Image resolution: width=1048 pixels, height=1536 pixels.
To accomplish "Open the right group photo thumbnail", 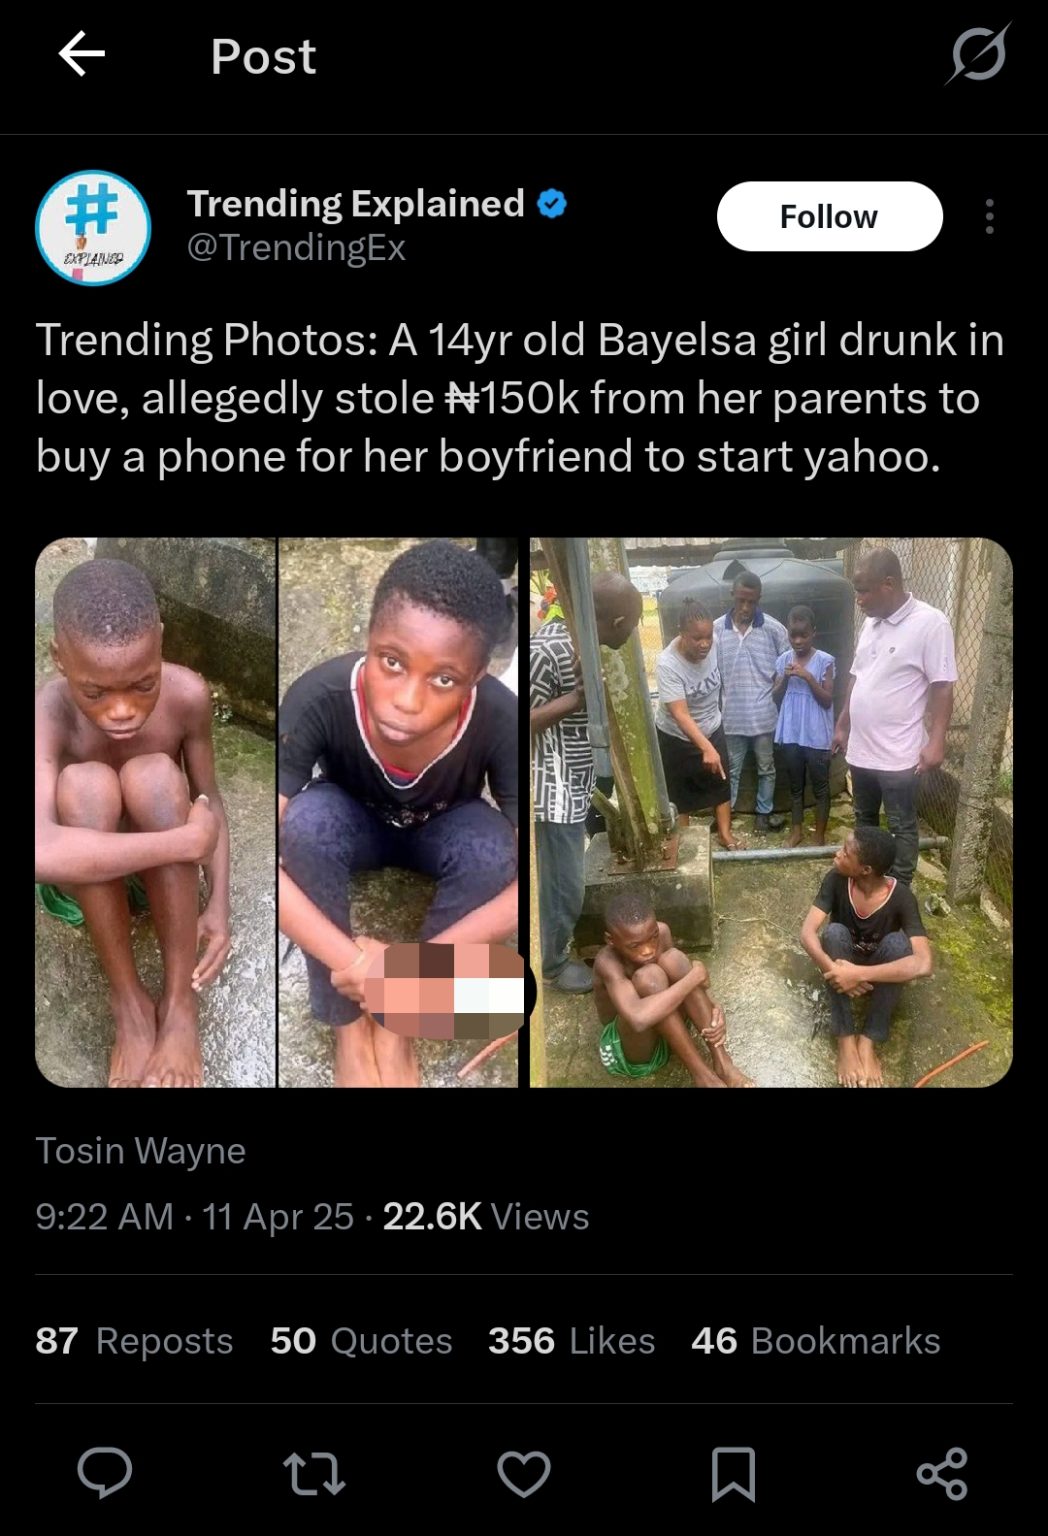I will pyautogui.click(x=771, y=812).
